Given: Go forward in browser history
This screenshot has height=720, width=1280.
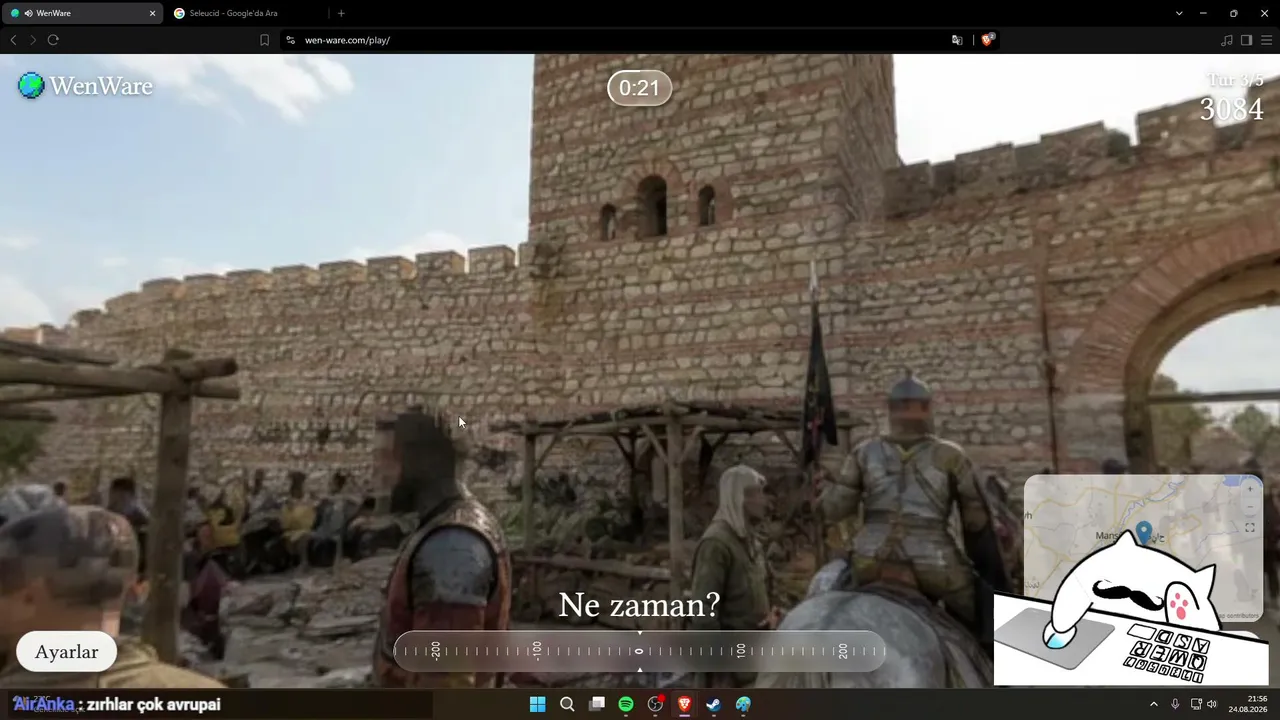Looking at the screenshot, I should (x=33, y=40).
